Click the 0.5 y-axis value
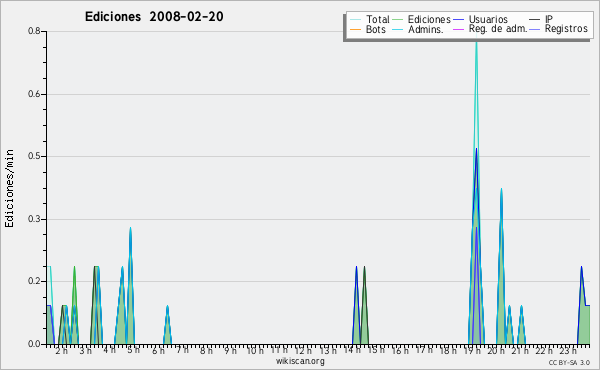This screenshot has width=600, height=370. 34,156
